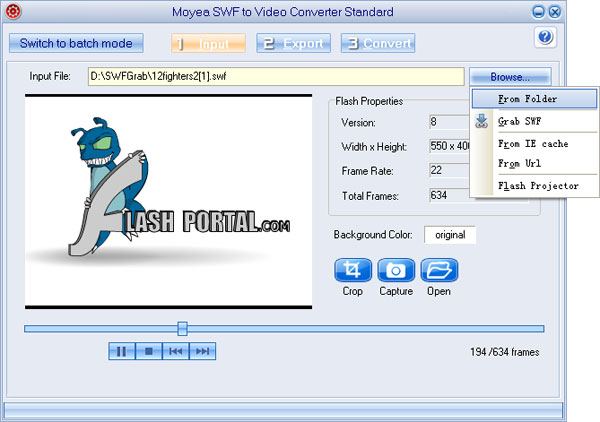Click the Flash Portal preview image
The height and width of the screenshot is (422, 600).
168,201
